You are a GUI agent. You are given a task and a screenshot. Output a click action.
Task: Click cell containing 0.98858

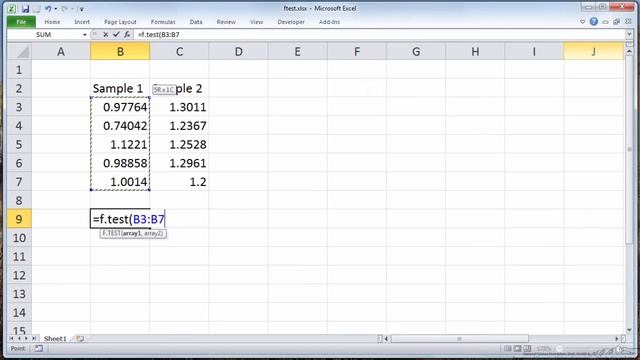pyautogui.click(x=120, y=163)
